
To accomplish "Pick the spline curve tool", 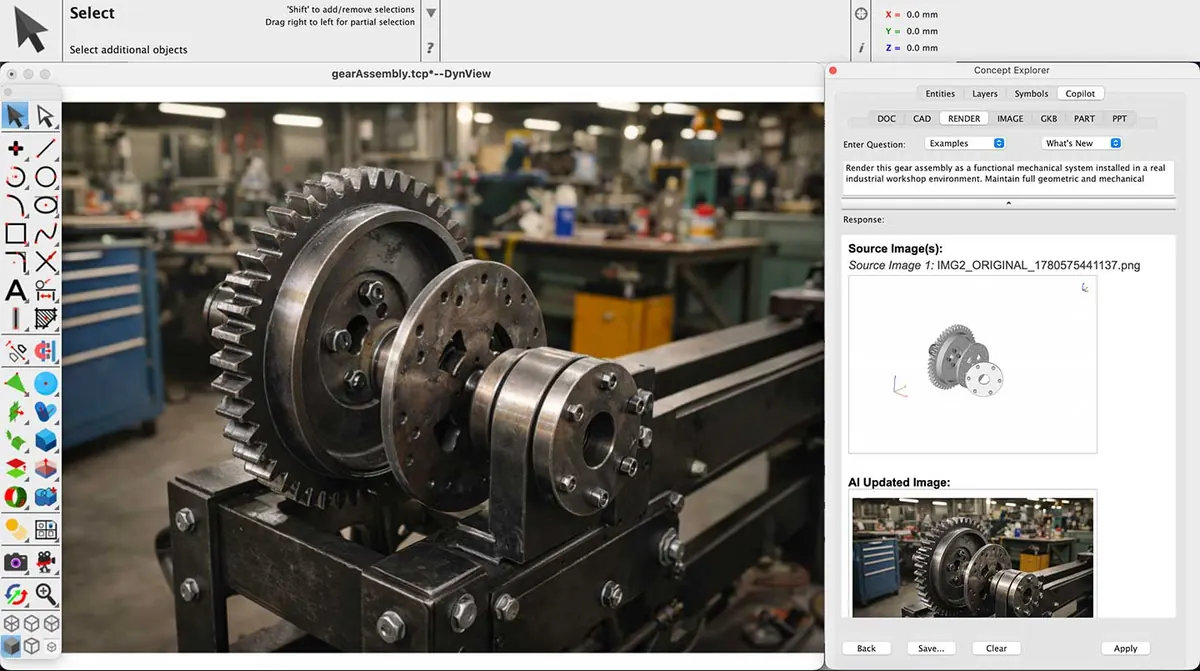I will 46,234.
